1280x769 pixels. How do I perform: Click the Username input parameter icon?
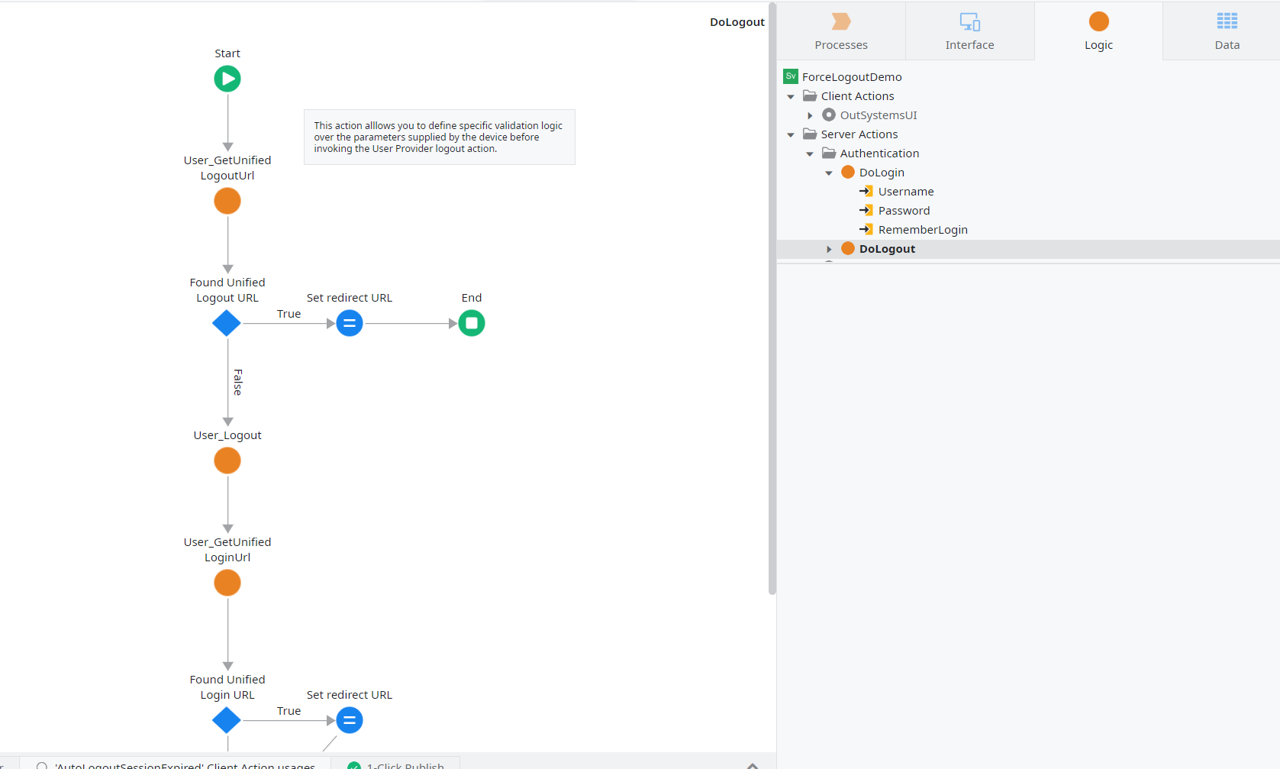pos(866,191)
